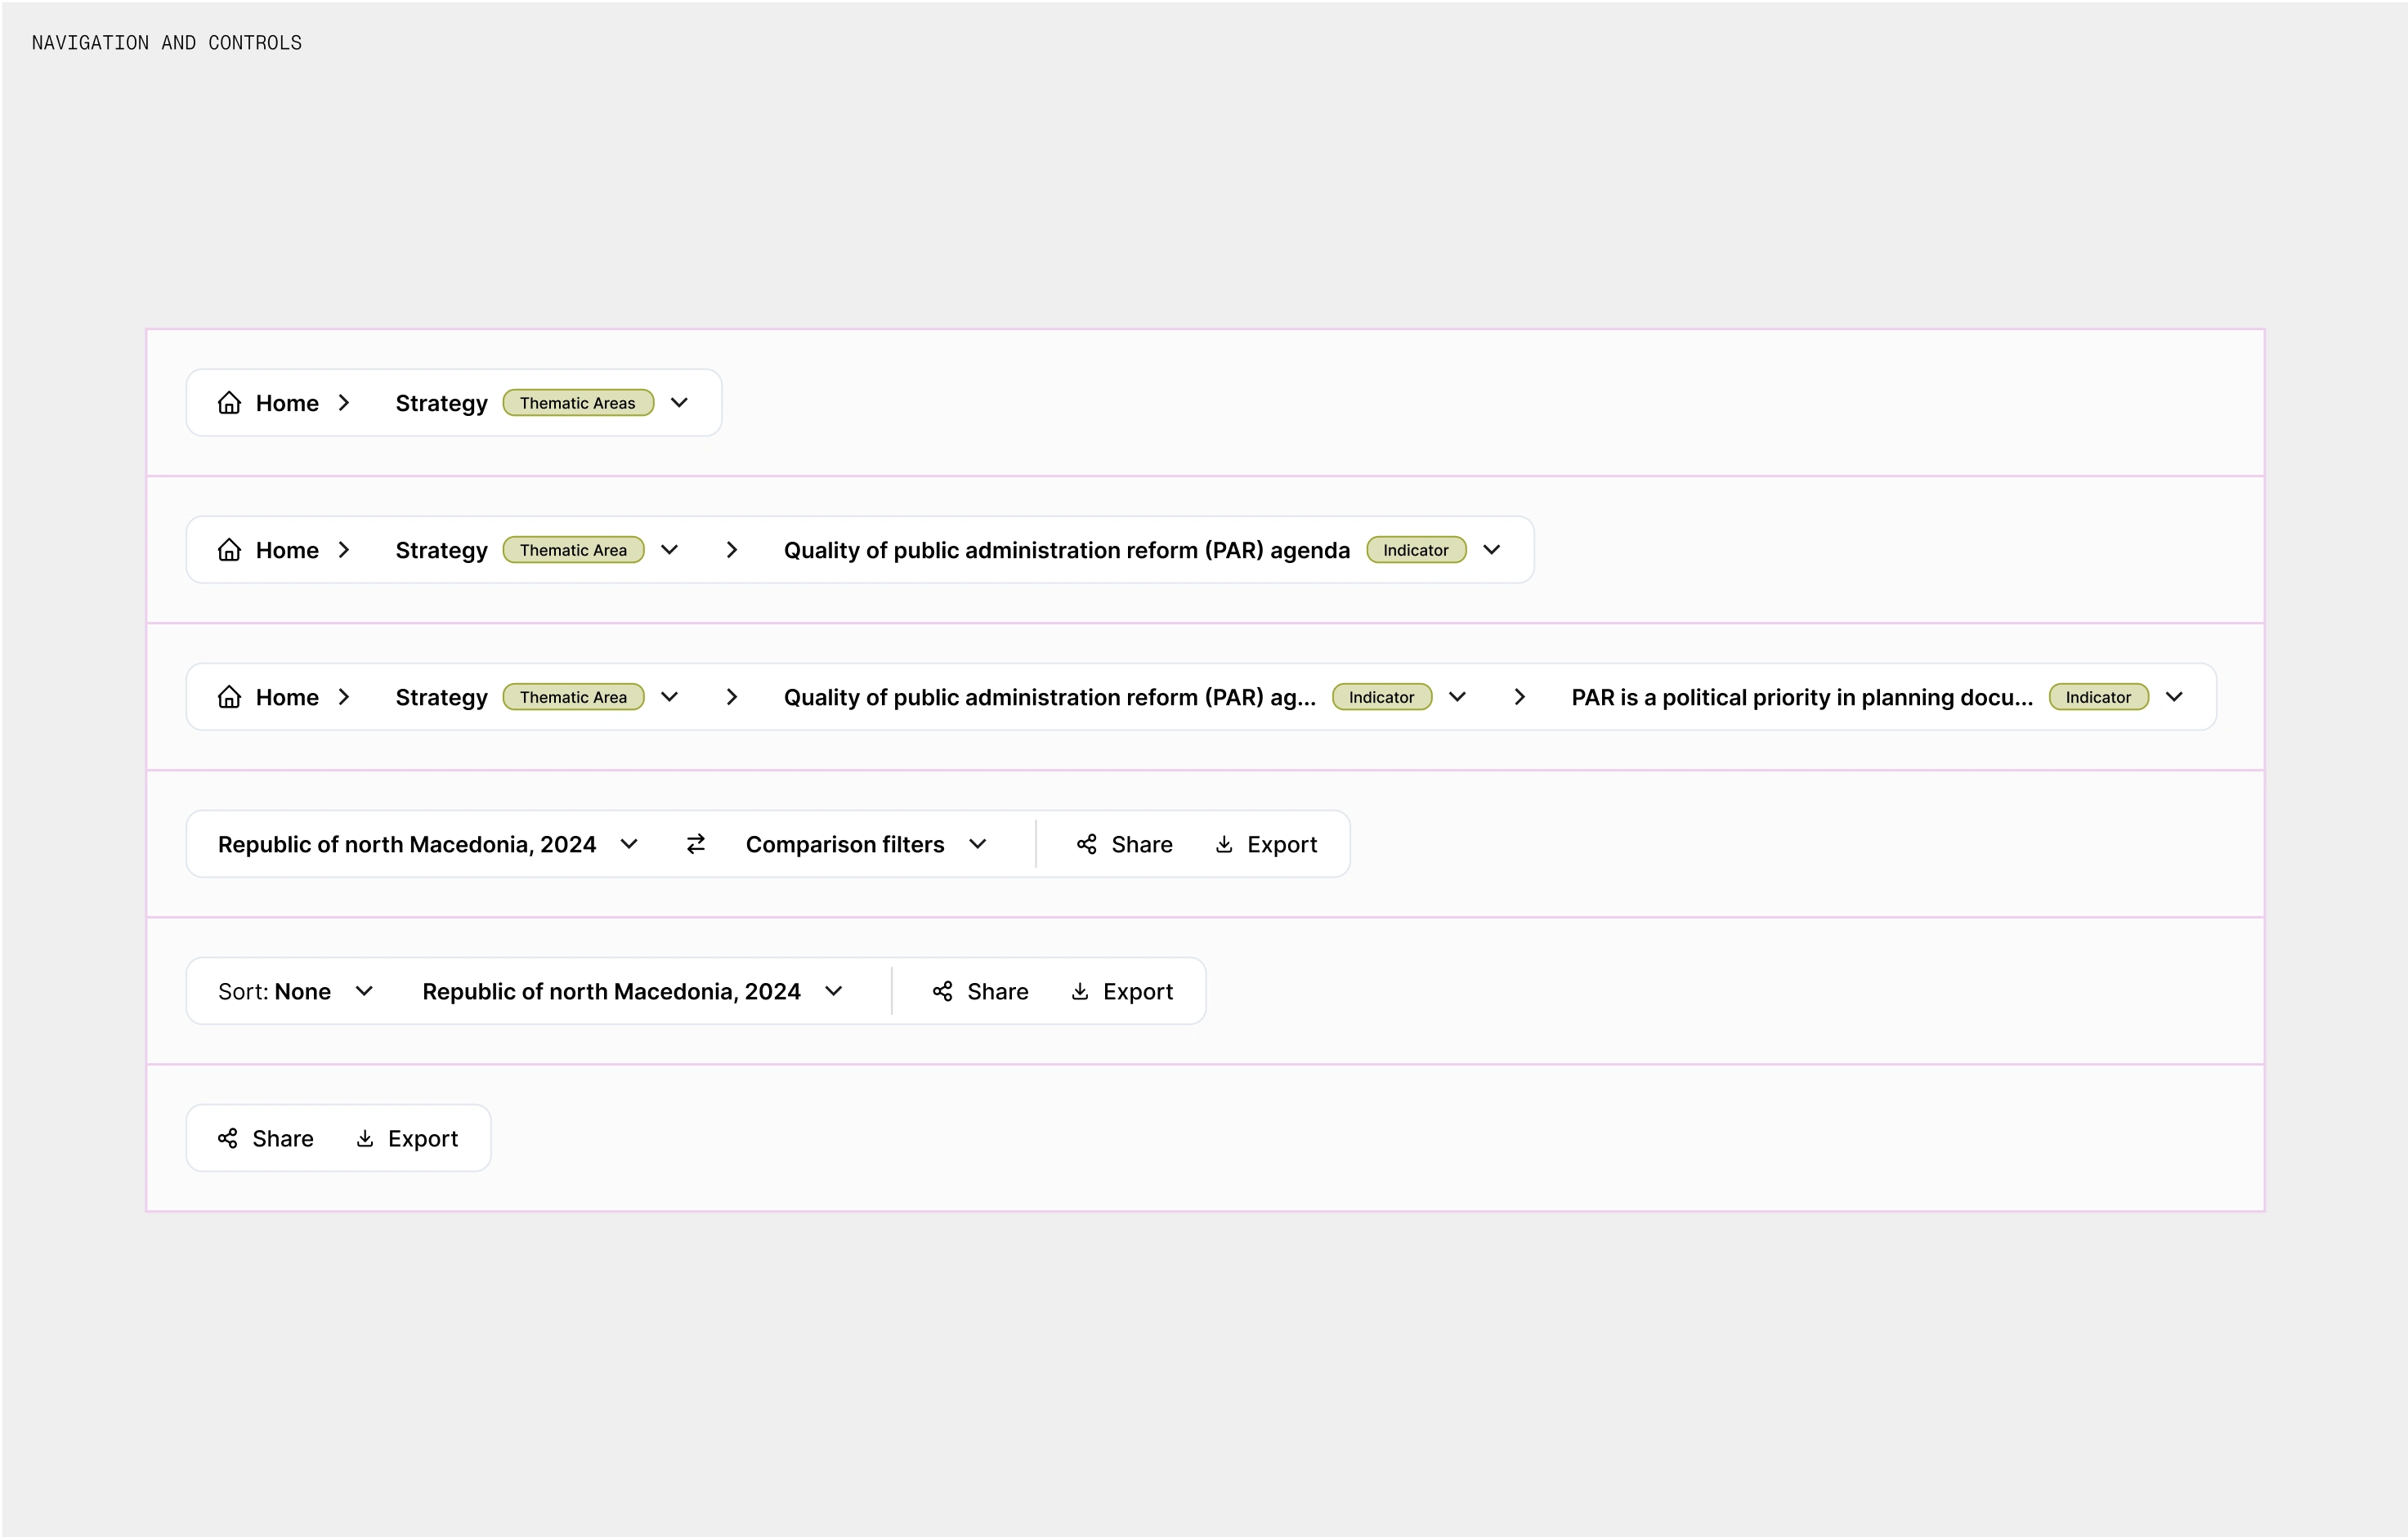Click the Home icon in the third breadcrumb row
The image size is (2408, 1537).
(x=230, y=696)
